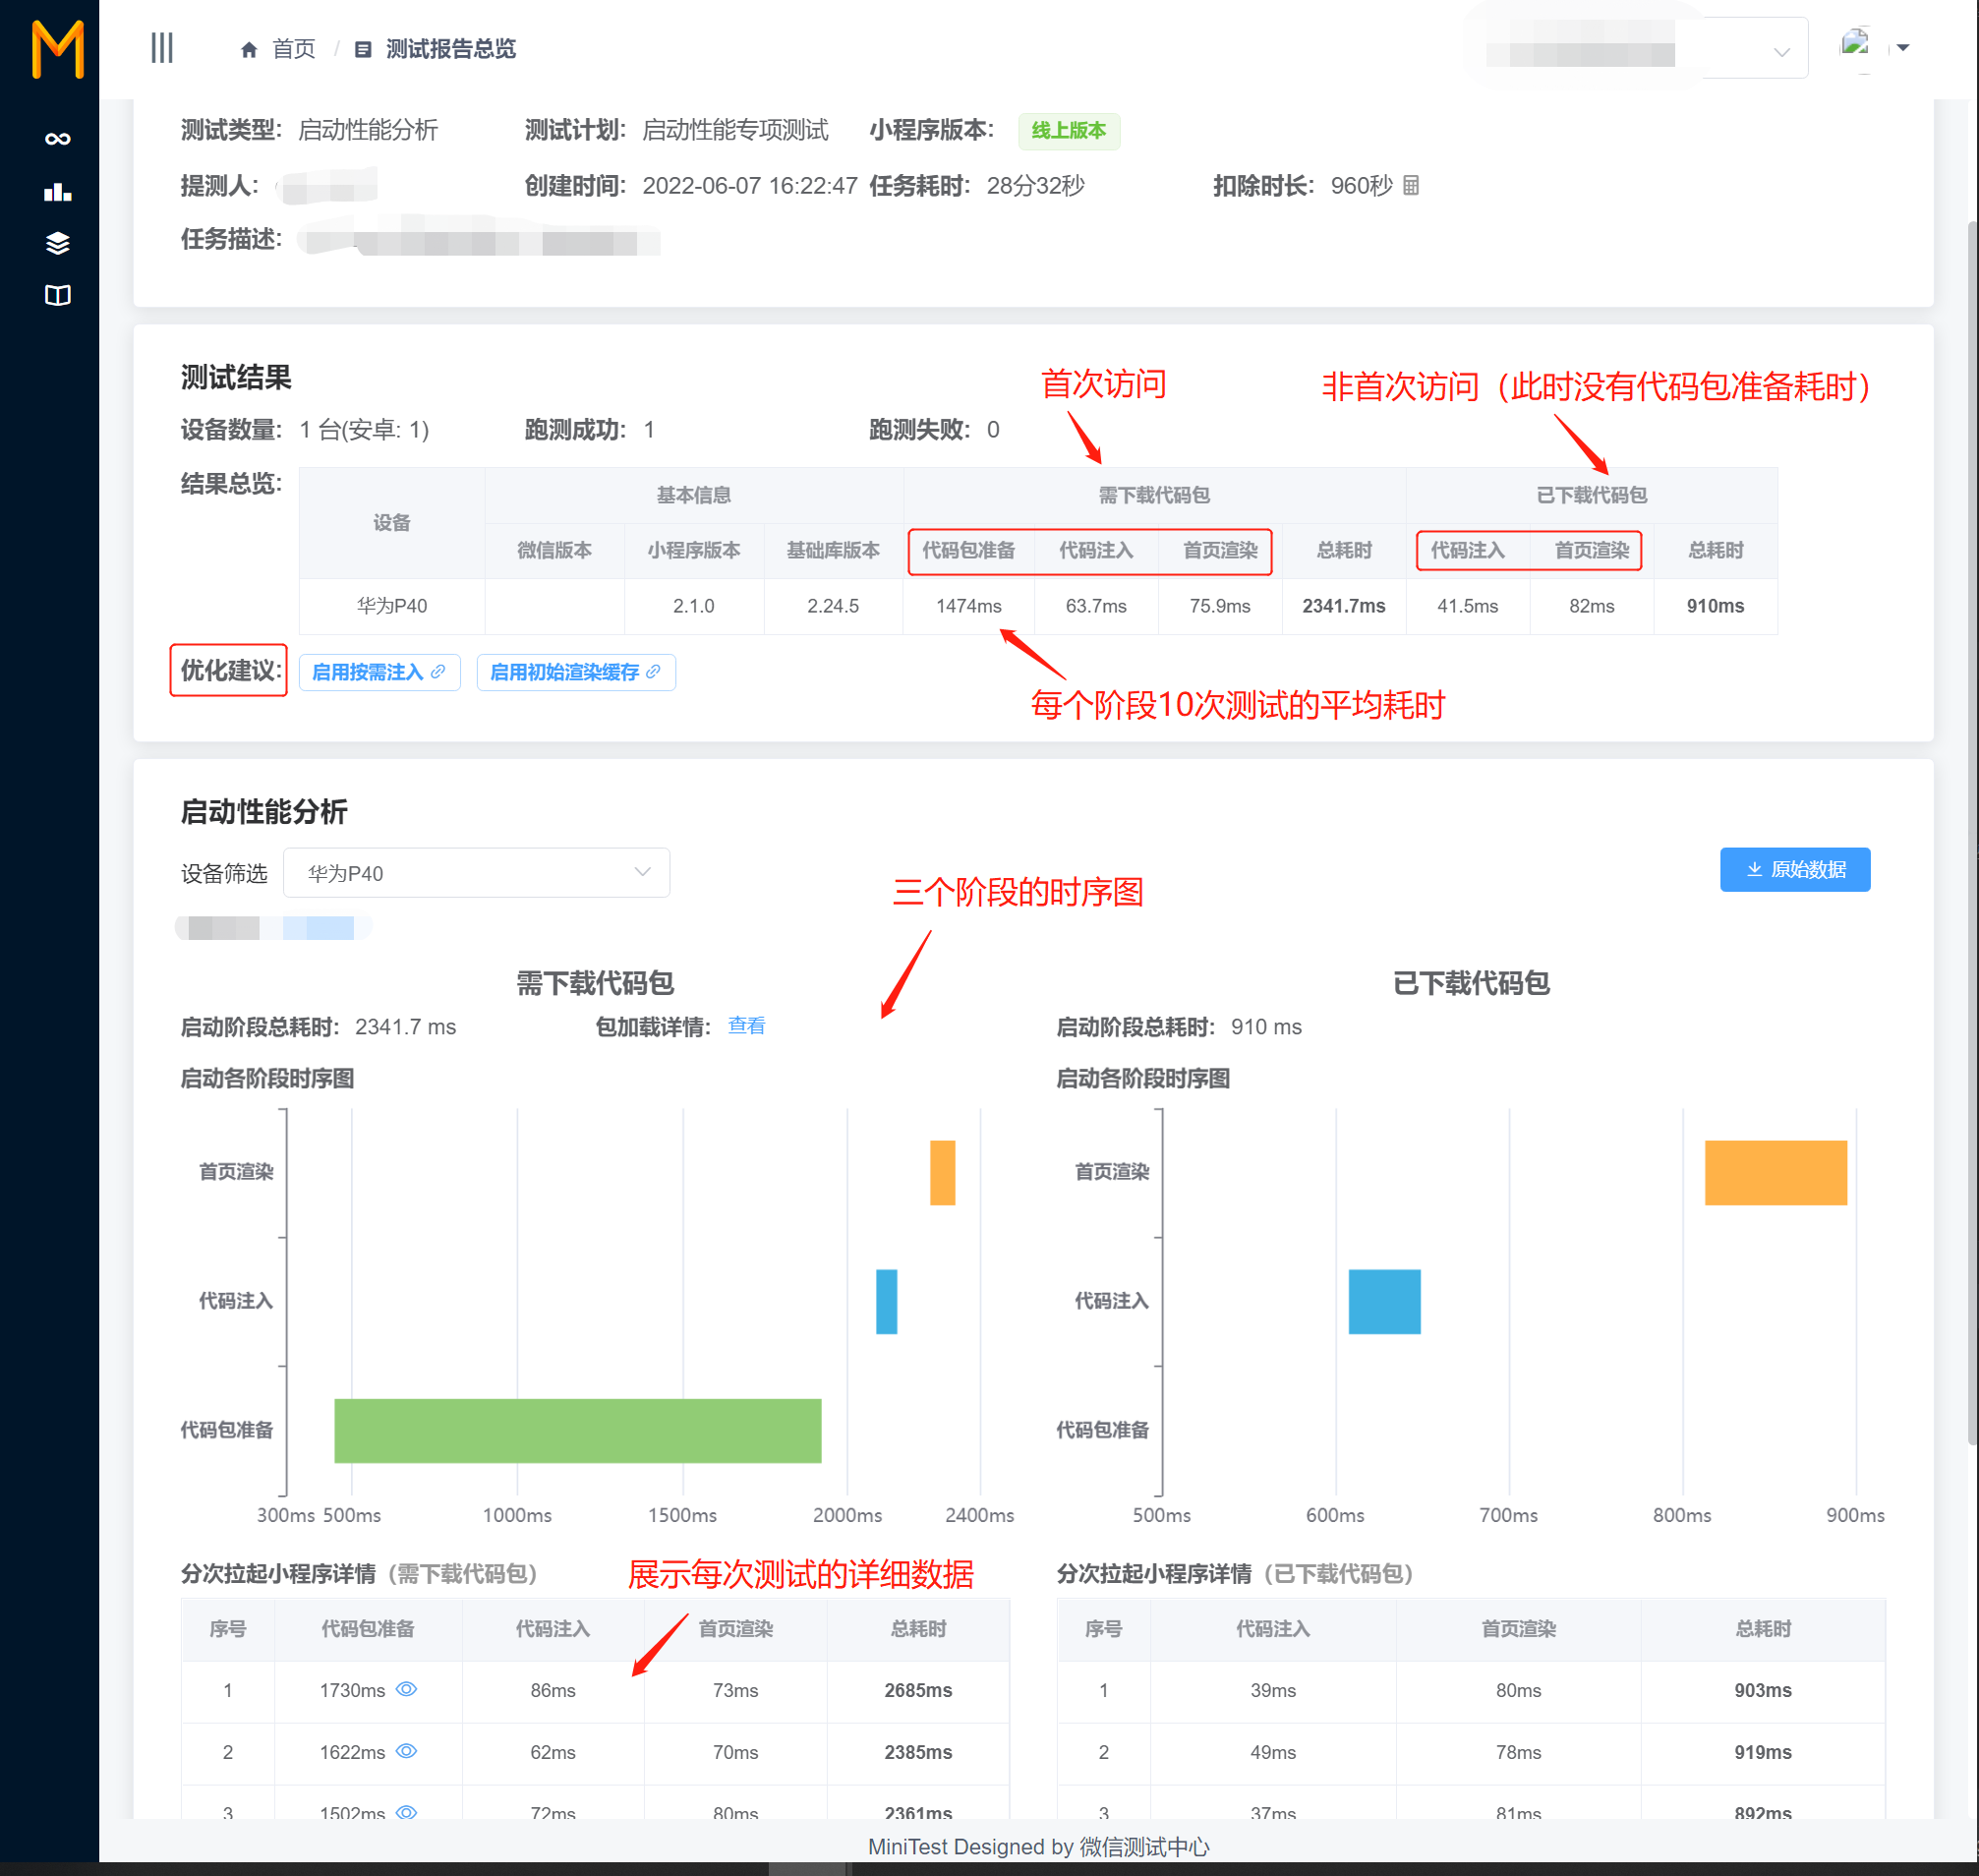Click the calculator icon beside 960秒
Image resolution: width=1979 pixels, height=1876 pixels.
tap(1410, 185)
